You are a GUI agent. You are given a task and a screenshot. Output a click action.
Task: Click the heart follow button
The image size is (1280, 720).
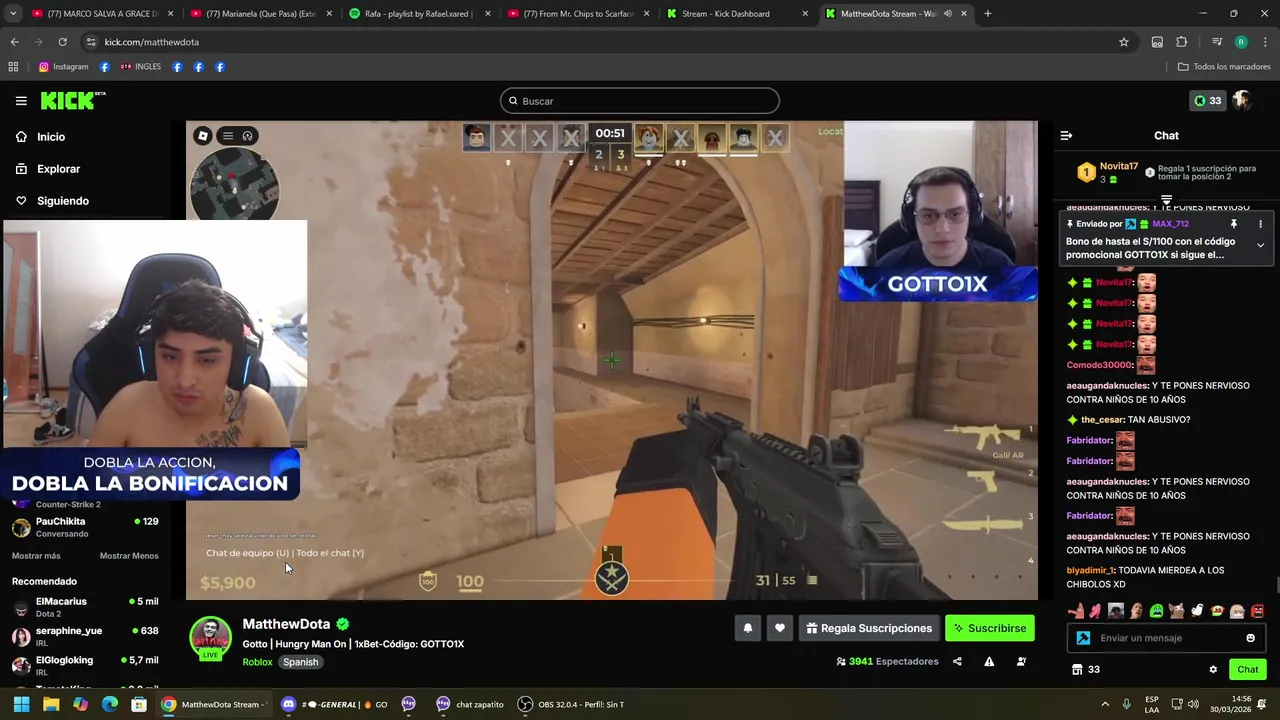coord(779,628)
